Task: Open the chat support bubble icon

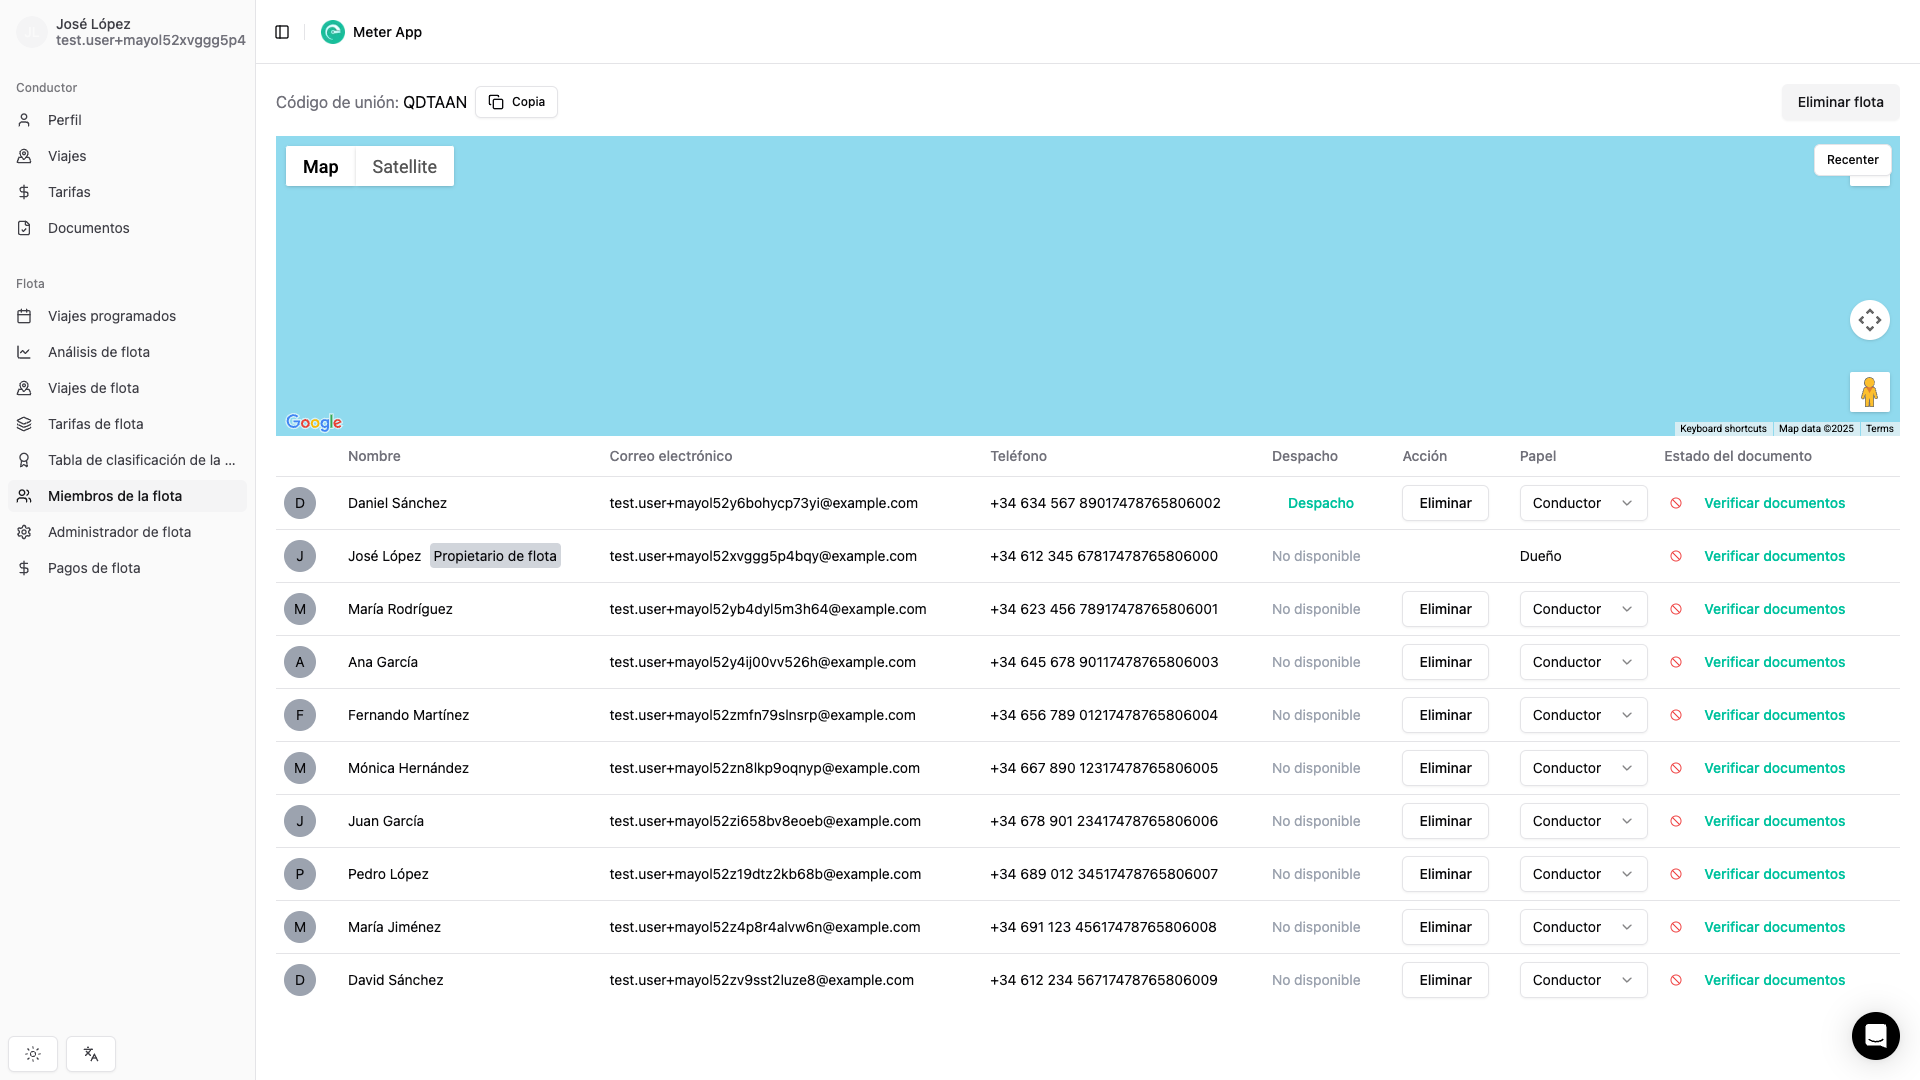Action: coord(1875,1035)
